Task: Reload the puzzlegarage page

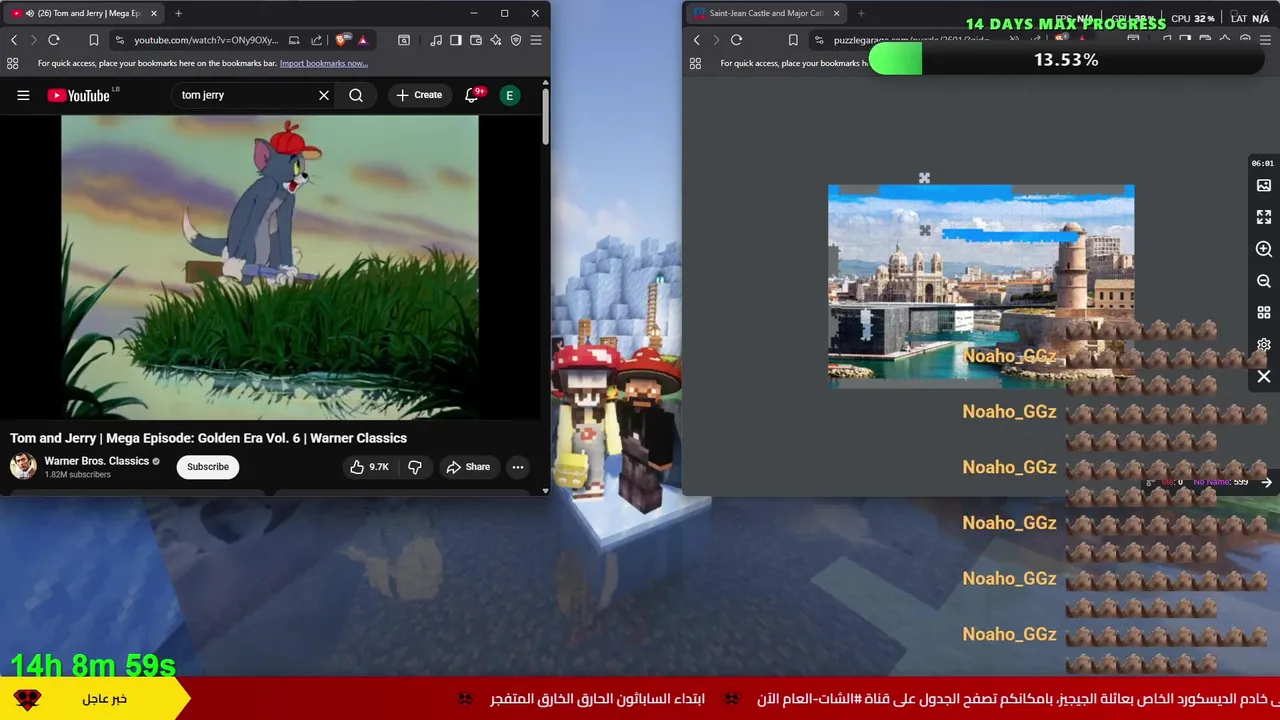Action: pyautogui.click(x=736, y=40)
